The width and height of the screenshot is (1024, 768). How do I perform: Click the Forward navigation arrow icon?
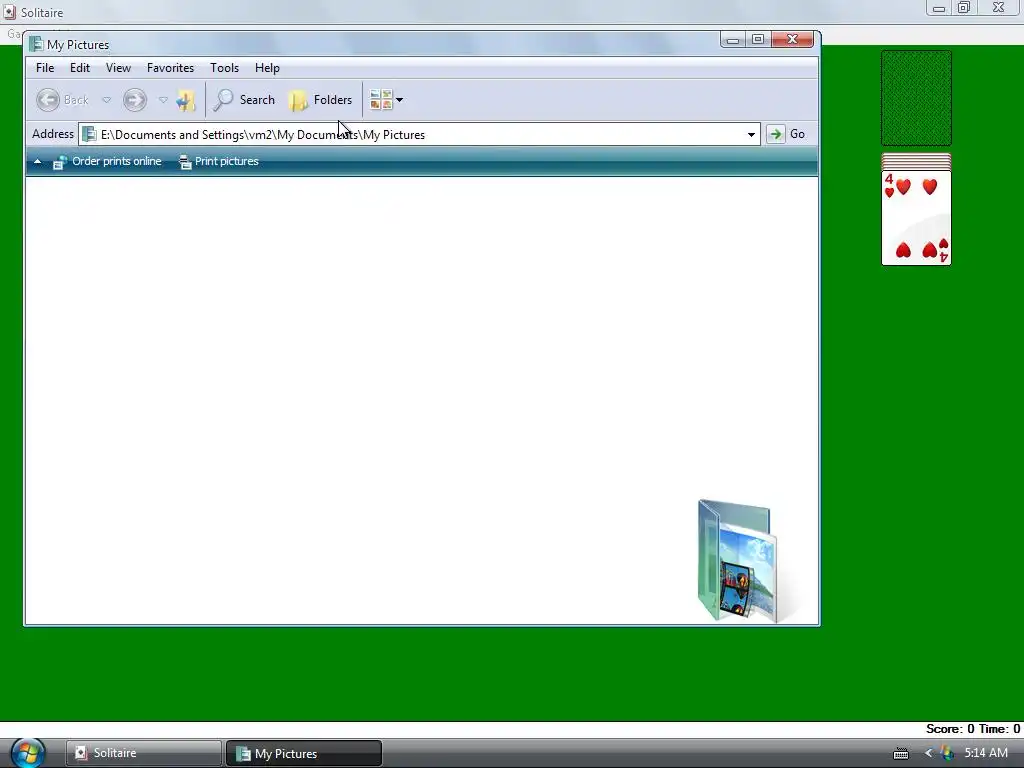[135, 100]
